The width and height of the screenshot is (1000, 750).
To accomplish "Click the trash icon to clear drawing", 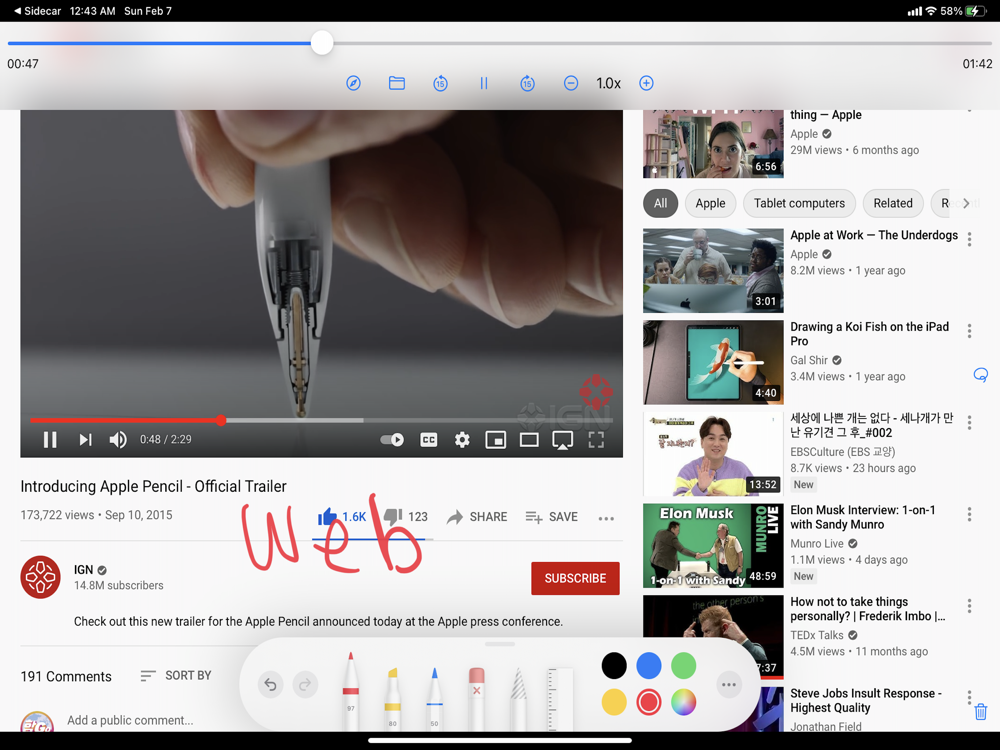I will 981,711.
